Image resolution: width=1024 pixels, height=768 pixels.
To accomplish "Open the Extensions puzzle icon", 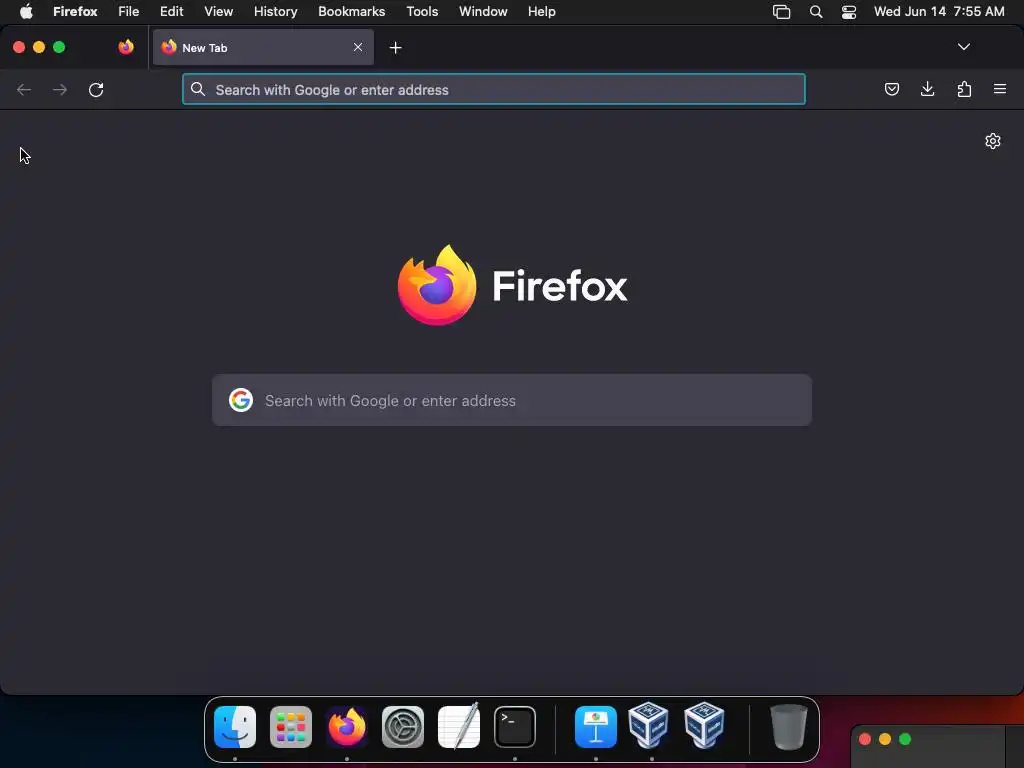I will click(x=964, y=89).
